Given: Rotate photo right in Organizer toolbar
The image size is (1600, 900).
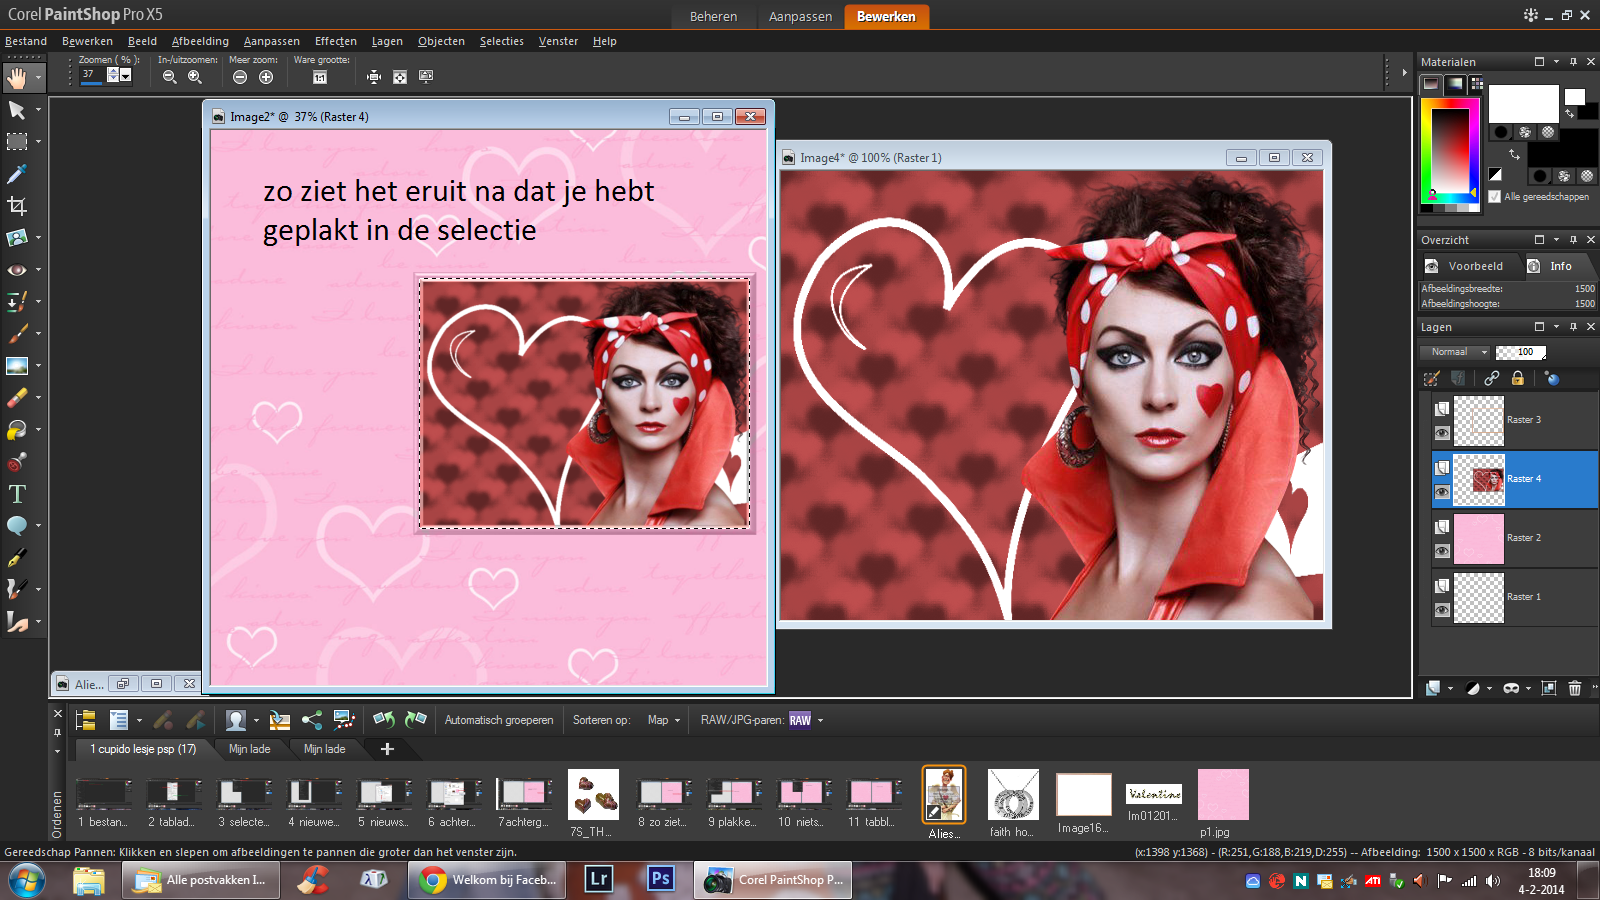Looking at the screenshot, I should pyautogui.click(x=416, y=720).
